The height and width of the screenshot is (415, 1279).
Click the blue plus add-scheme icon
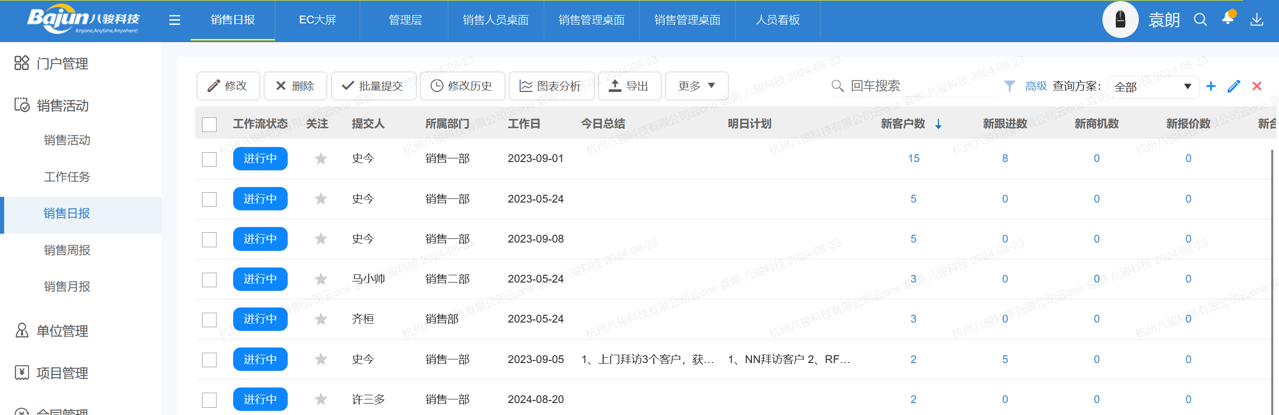click(1211, 86)
